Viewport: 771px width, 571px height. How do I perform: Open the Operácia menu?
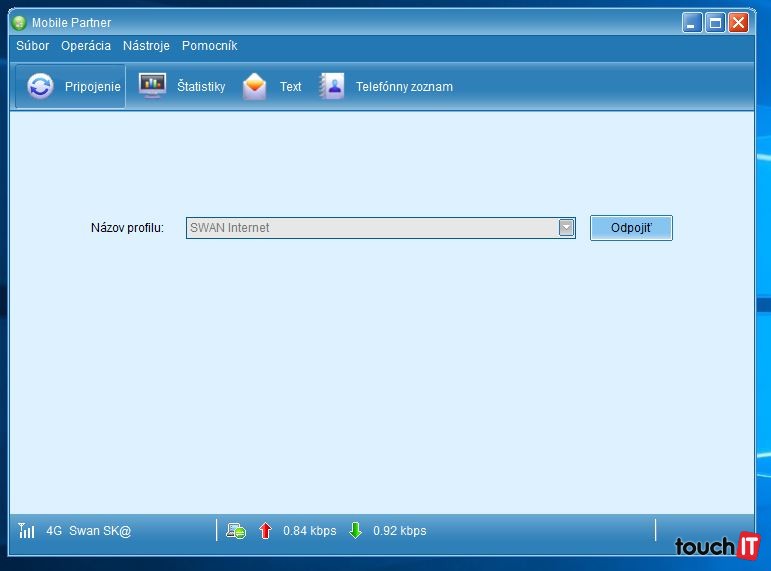(86, 46)
